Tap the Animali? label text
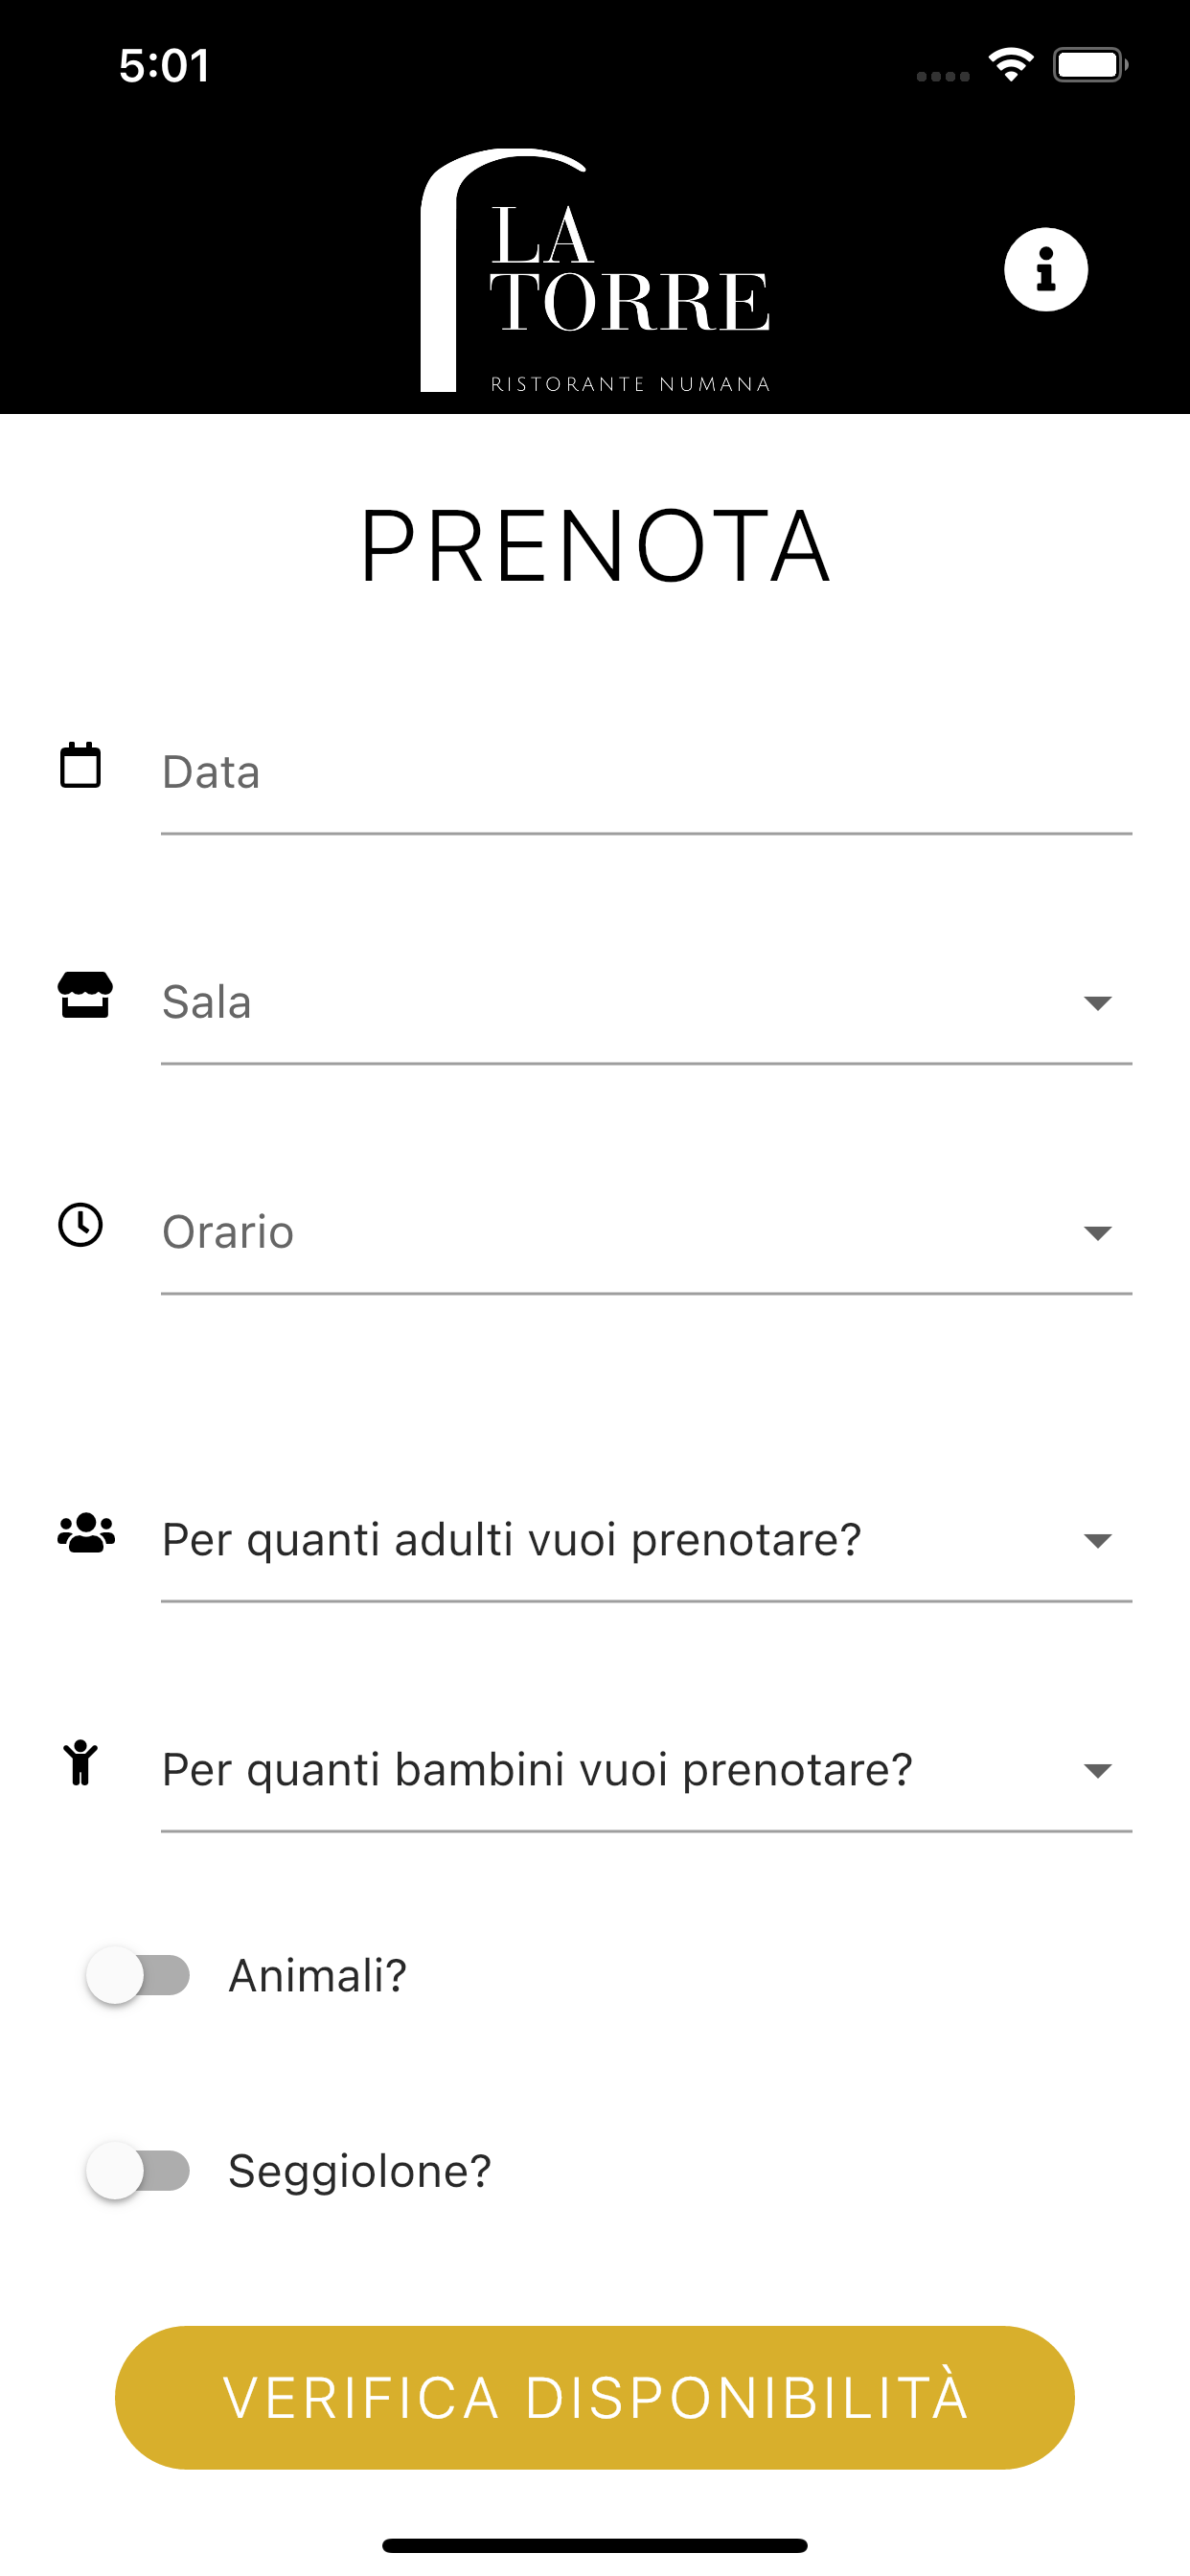 318,1976
